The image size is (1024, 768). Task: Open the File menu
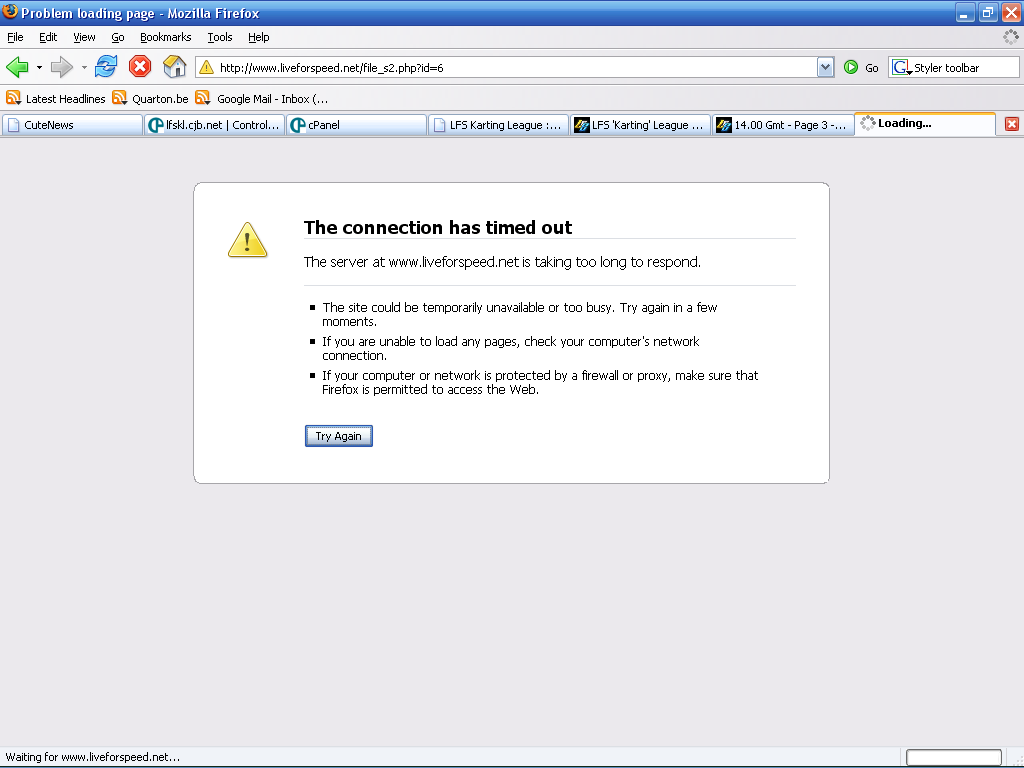coord(15,37)
